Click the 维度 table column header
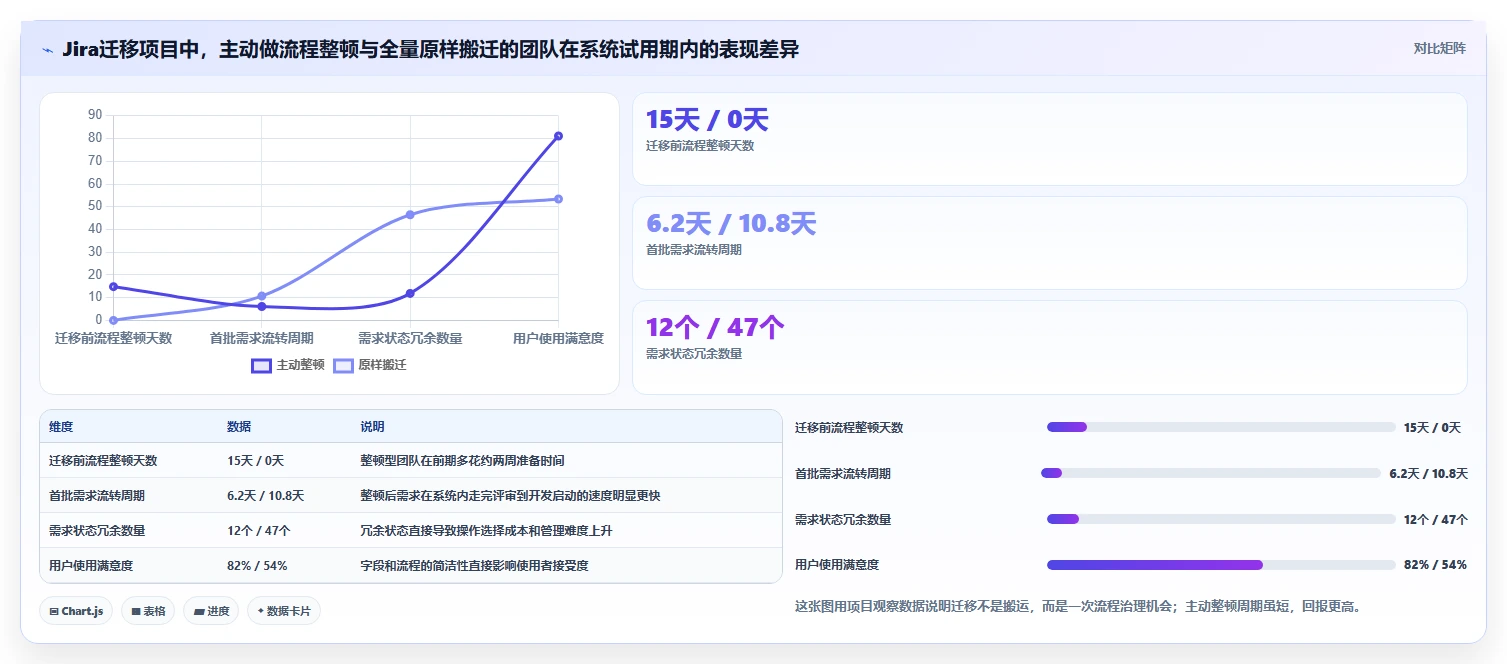The width and height of the screenshot is (1507, 664). (61, 427)
